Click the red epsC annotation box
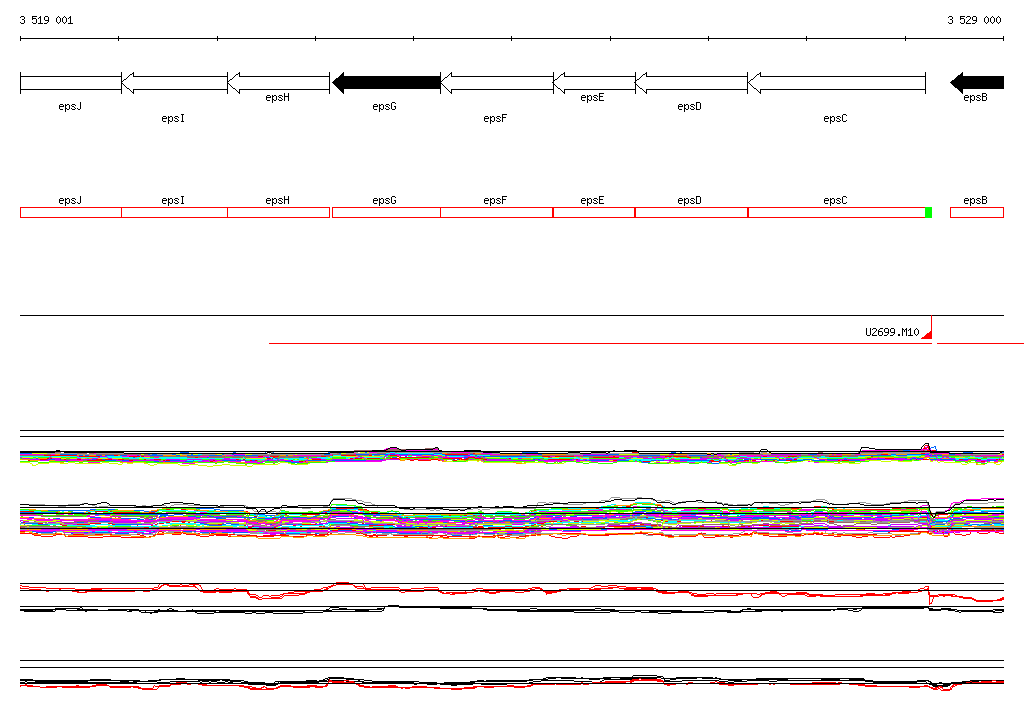This screenshot has height=714, width=1024. 837,212
